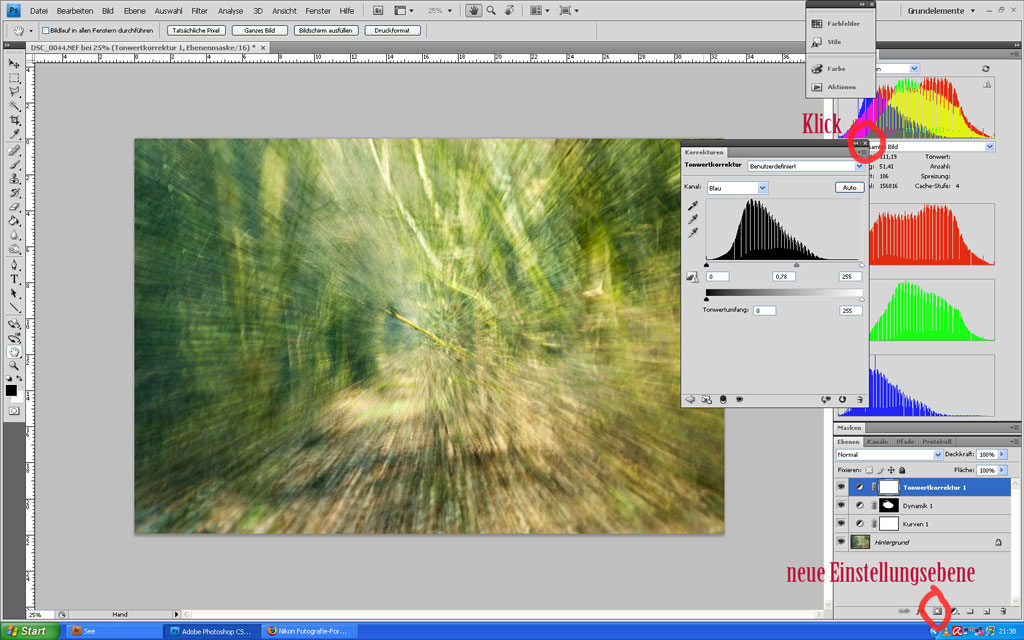Open the Aktionen panel
The width and height of the screenshot is (1024, 640).
840,87
